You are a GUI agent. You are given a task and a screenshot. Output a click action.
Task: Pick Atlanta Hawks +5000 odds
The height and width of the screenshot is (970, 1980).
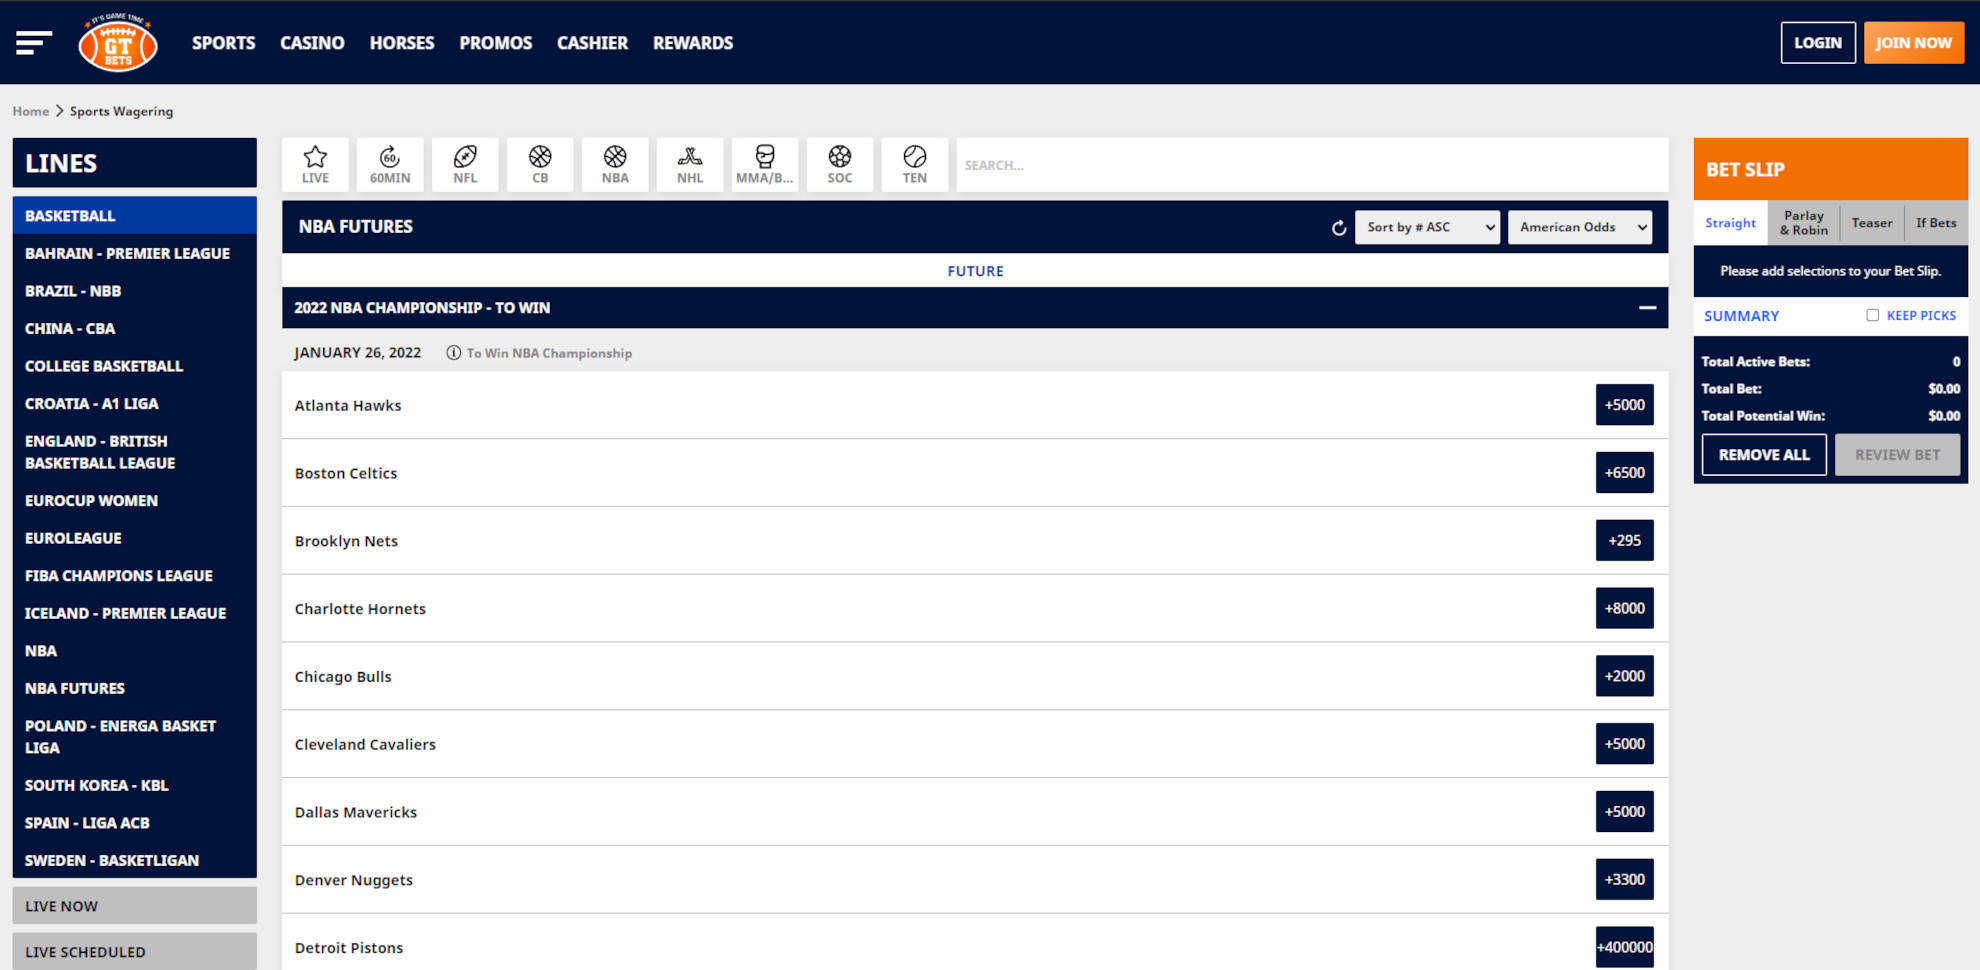click(x=1624, y=405)
